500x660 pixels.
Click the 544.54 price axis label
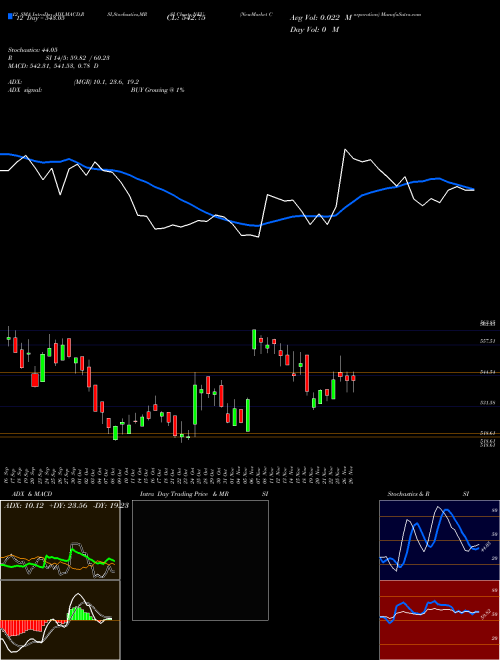point(488,372)
